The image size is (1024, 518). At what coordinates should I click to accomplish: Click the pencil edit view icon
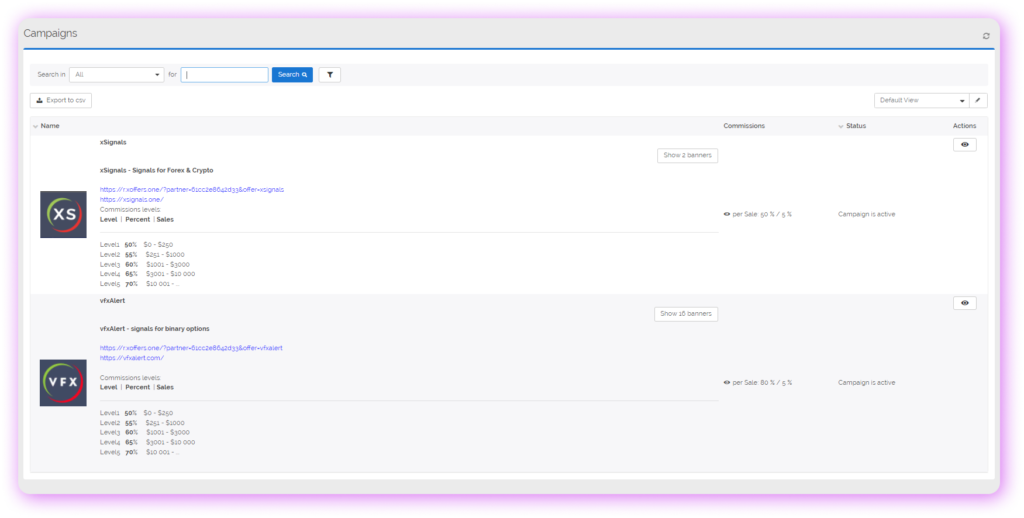click(x=978, y=100)
